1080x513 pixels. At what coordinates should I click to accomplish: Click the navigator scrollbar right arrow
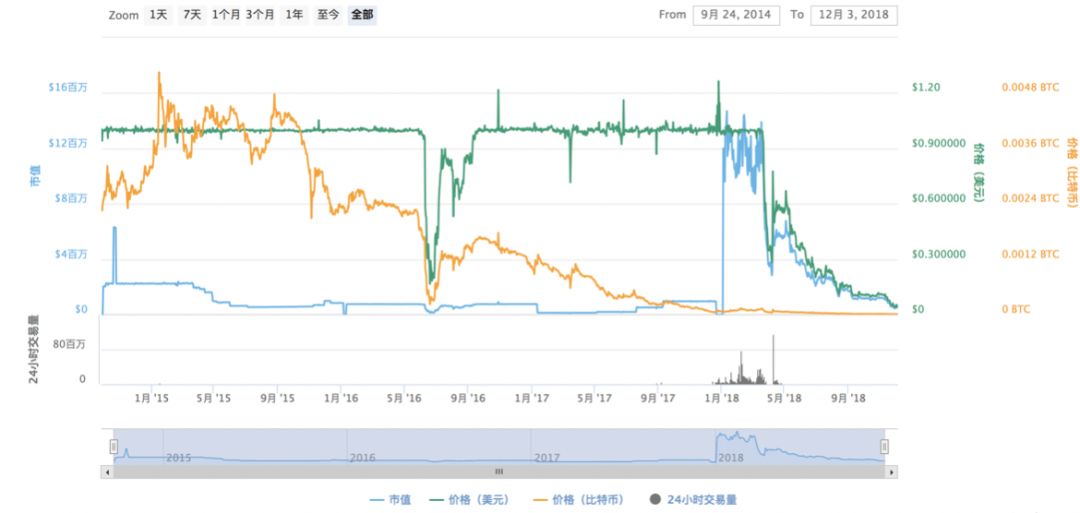[x=892, y=472]
